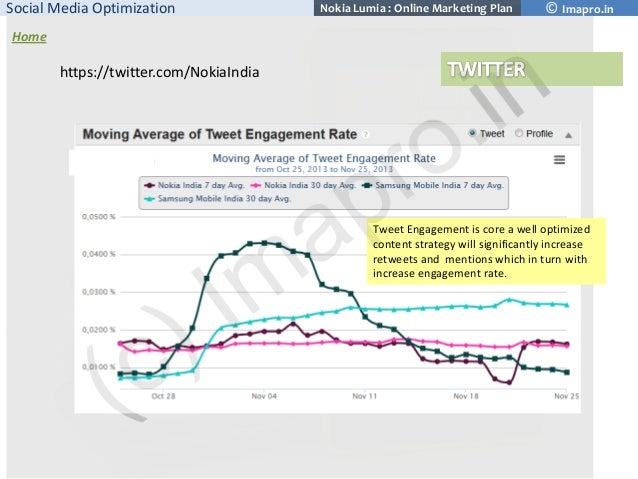Click the 'Nov 25' x-axis label
Viewport: 638px width, 479px height.
(566, 396)
